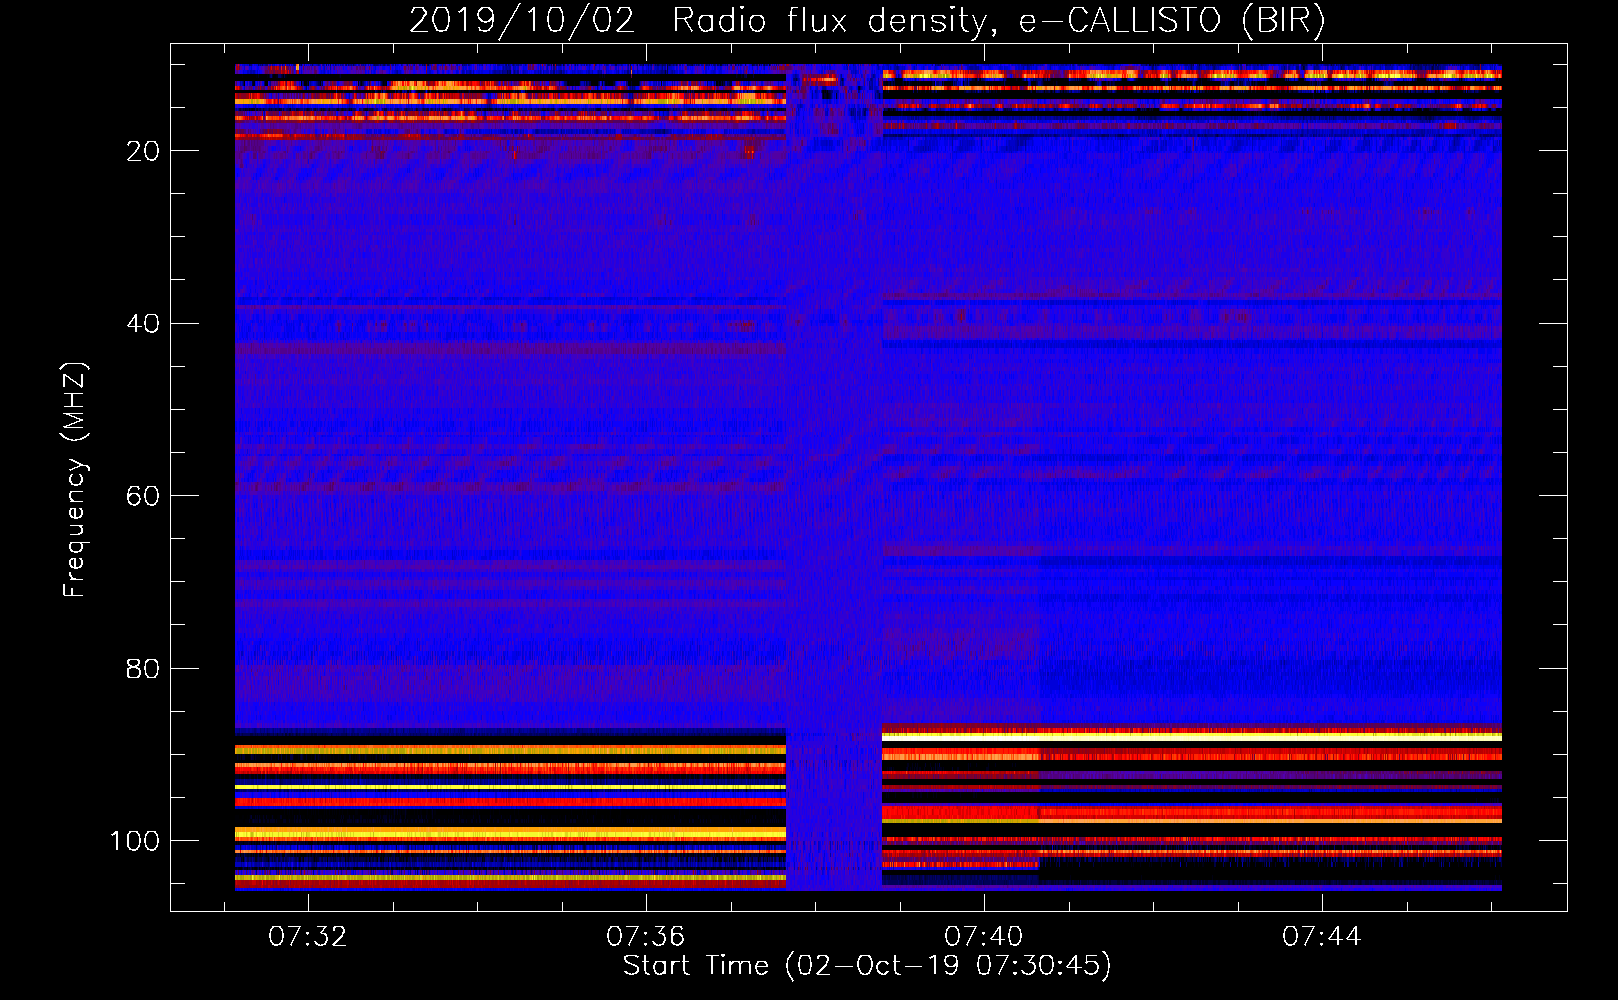1618x1000 pixels.
Task: Click the '07:44' time tick label
Action: pos(1322,937)
